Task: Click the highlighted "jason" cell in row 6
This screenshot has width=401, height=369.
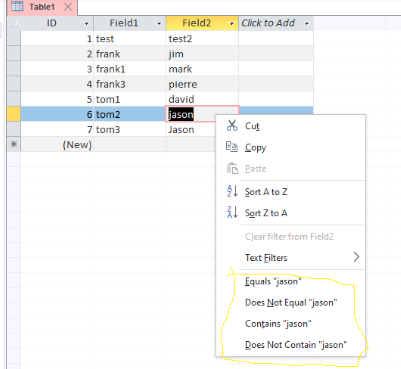Action: point(192,114)
